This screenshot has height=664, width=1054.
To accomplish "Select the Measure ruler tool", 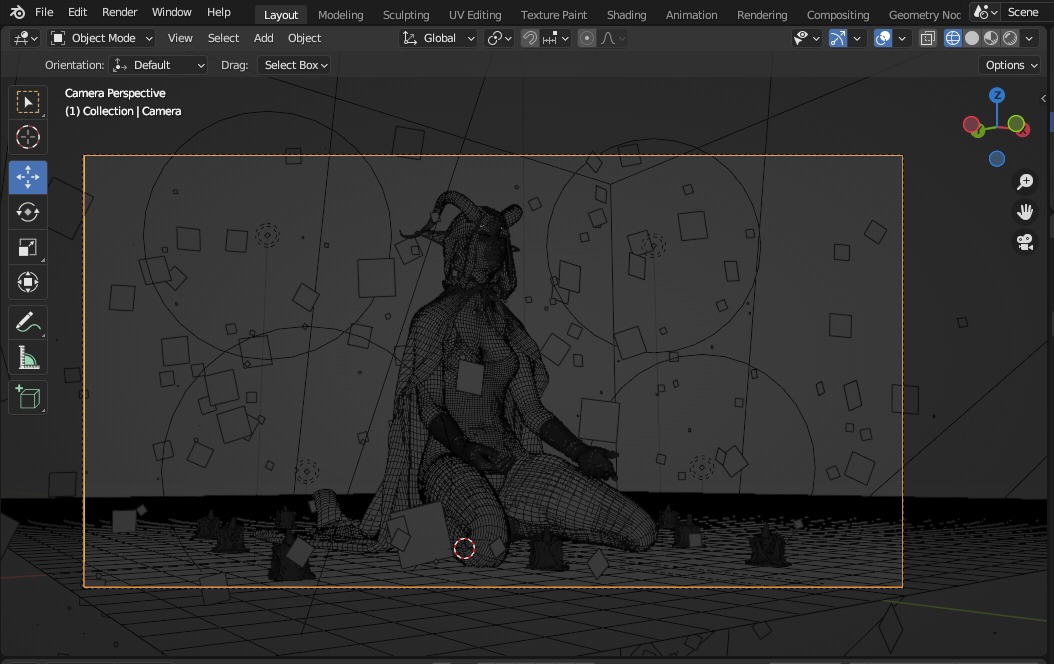I will 28,358.
